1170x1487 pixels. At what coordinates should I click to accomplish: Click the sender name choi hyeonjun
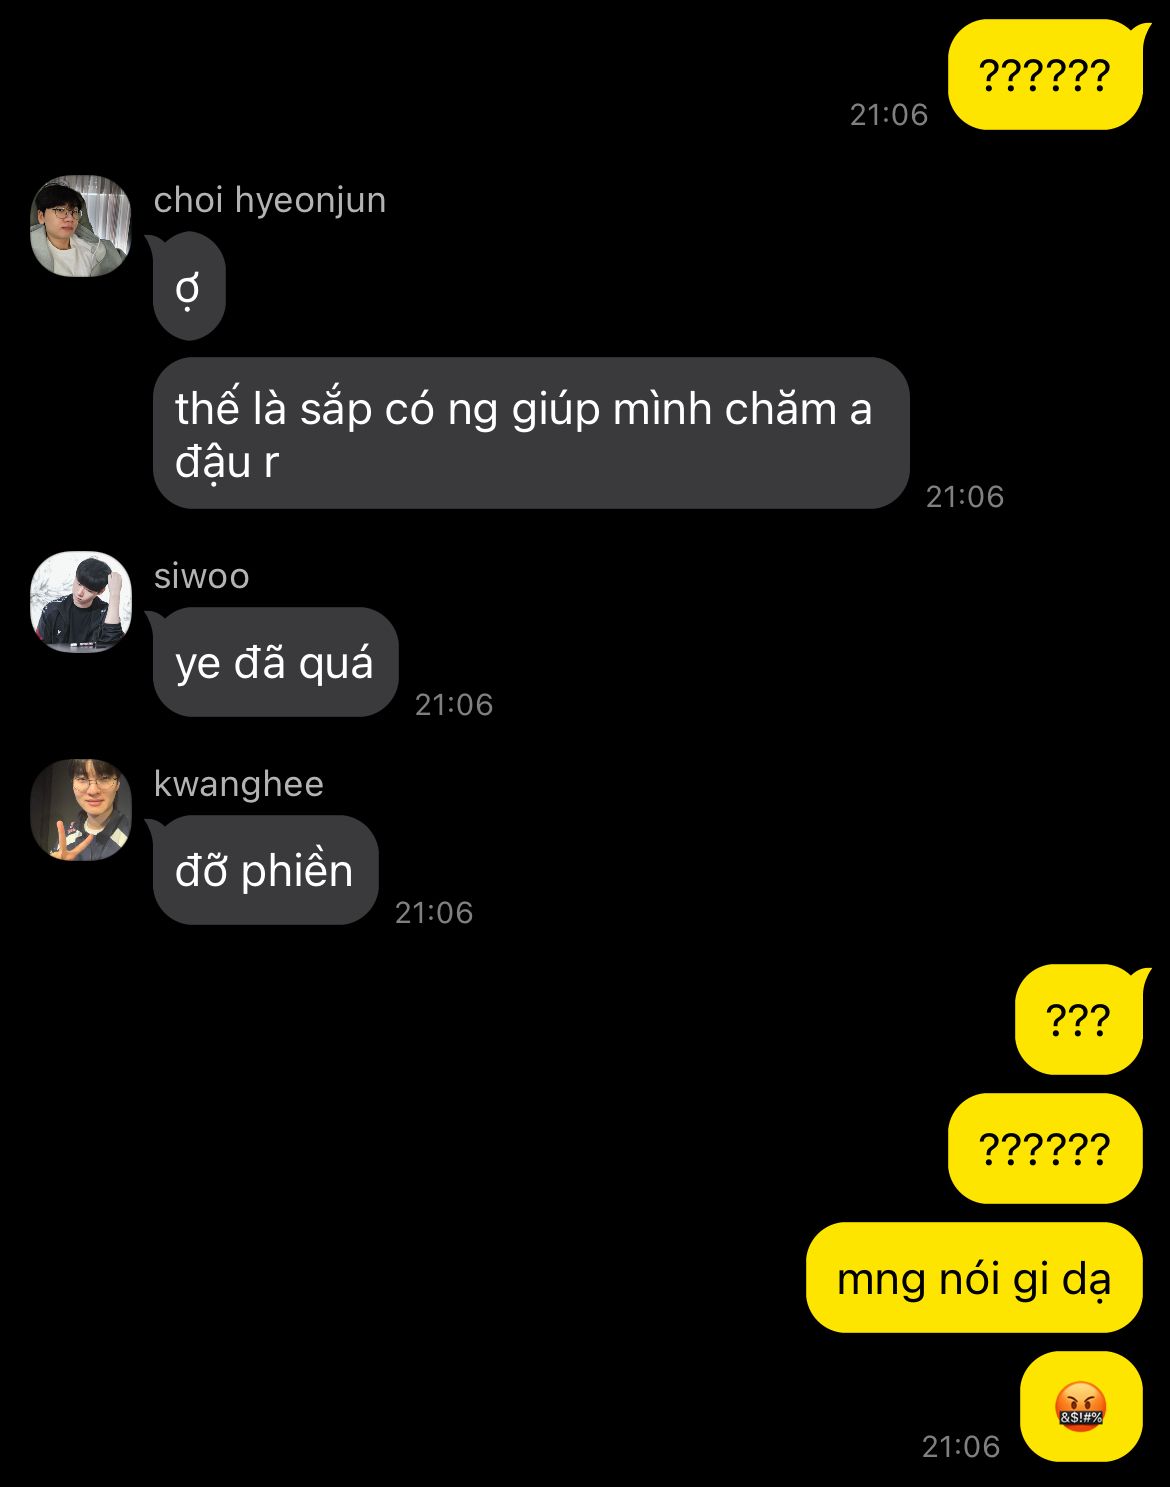coord(270,200)
